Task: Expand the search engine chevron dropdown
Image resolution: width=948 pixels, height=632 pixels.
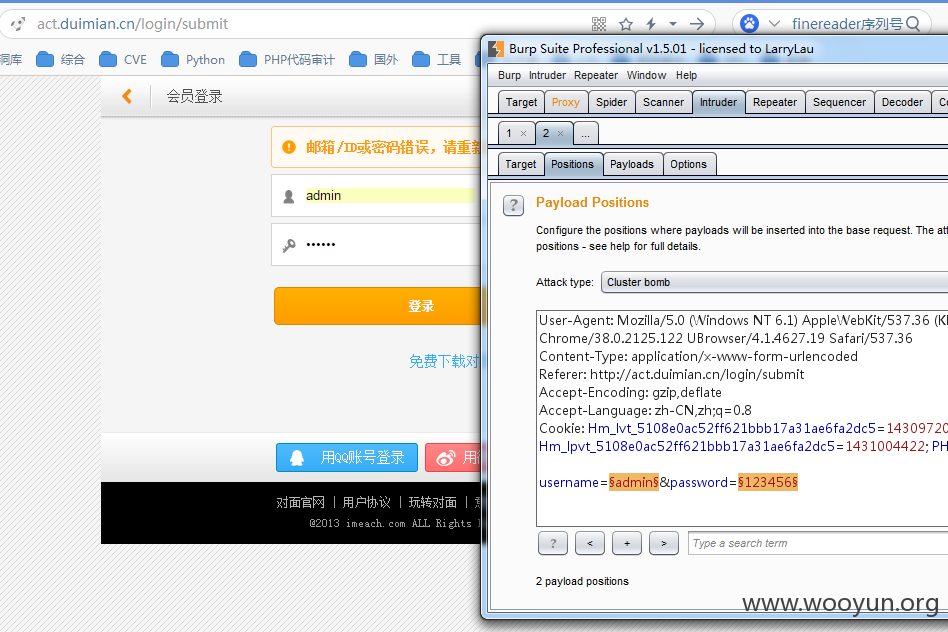Action: coord(774,24)
